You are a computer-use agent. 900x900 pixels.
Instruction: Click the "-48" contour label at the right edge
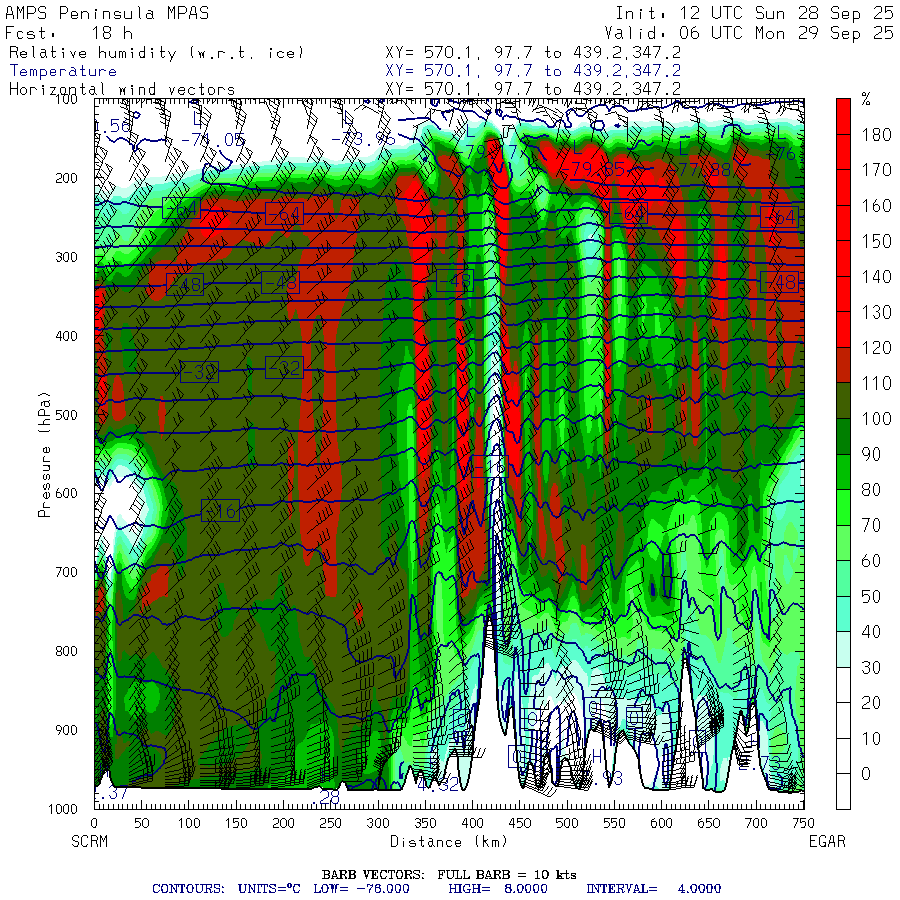tap(779, 282)
